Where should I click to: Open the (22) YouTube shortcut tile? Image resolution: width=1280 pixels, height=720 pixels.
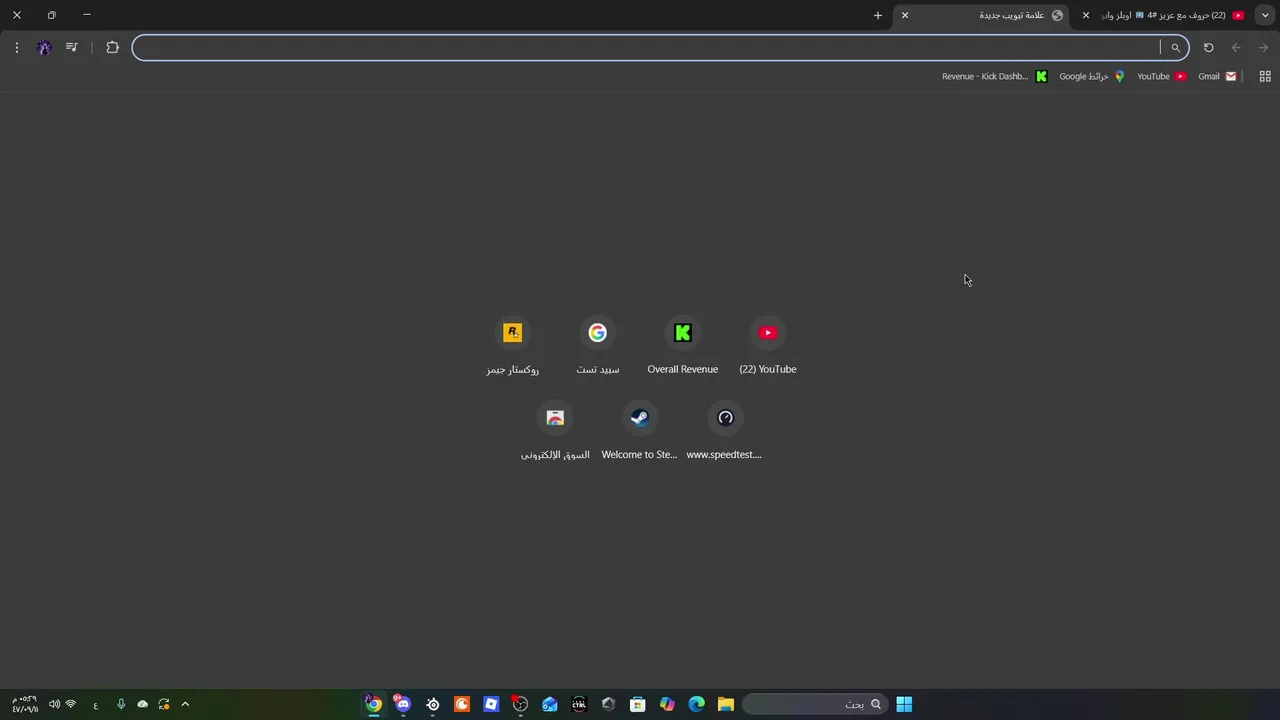(x=768, y=346)
